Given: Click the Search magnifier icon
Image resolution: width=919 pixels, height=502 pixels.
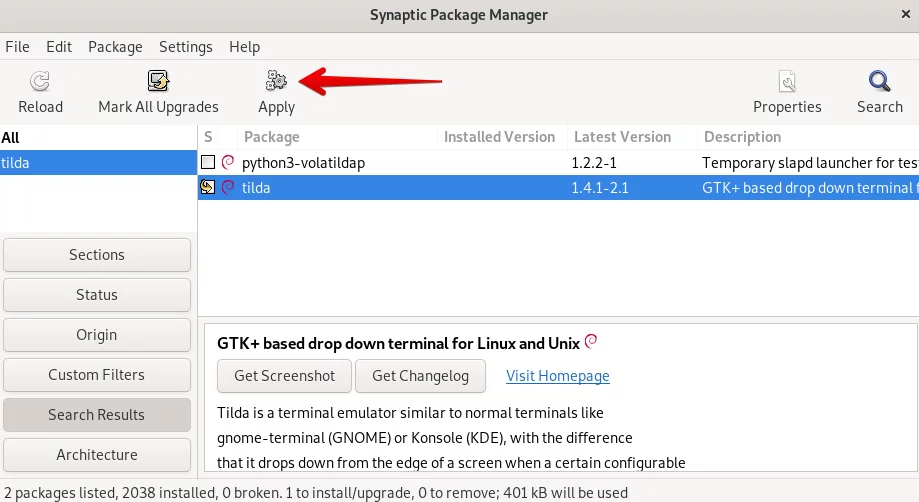Looking at the screenshot, I should click(x=879, y=81).
